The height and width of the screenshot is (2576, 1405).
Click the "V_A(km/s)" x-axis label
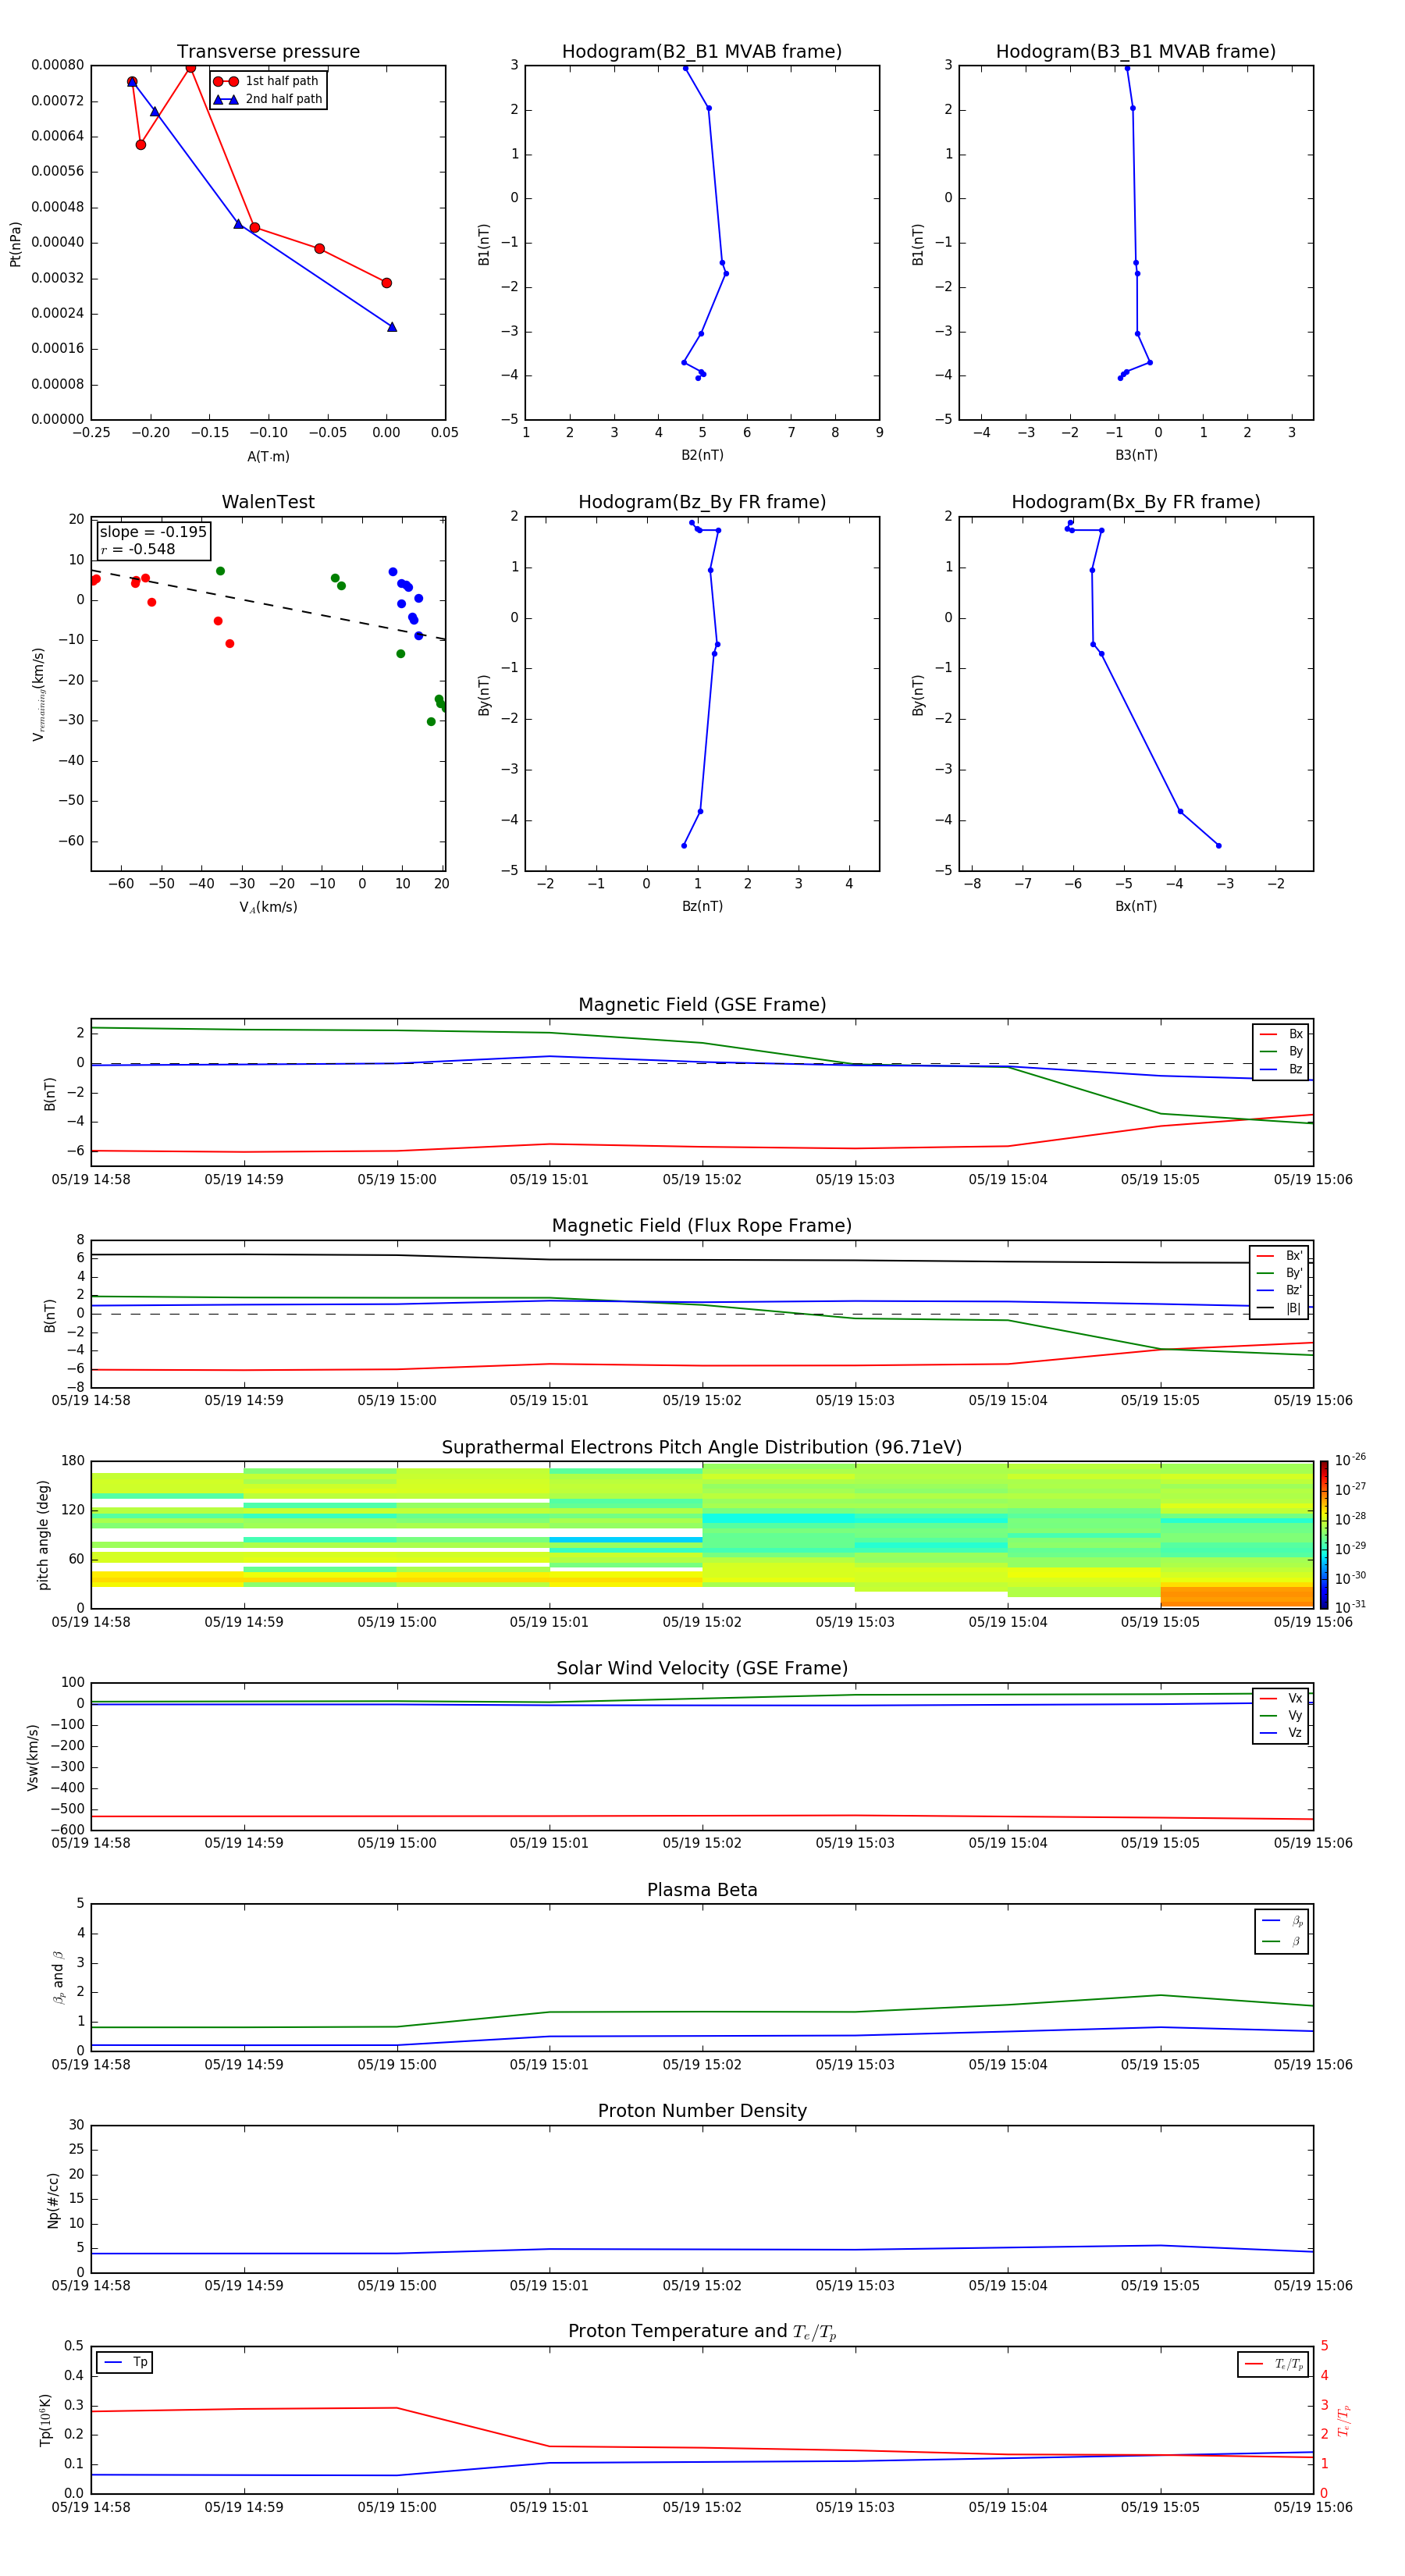pos(268,907)
